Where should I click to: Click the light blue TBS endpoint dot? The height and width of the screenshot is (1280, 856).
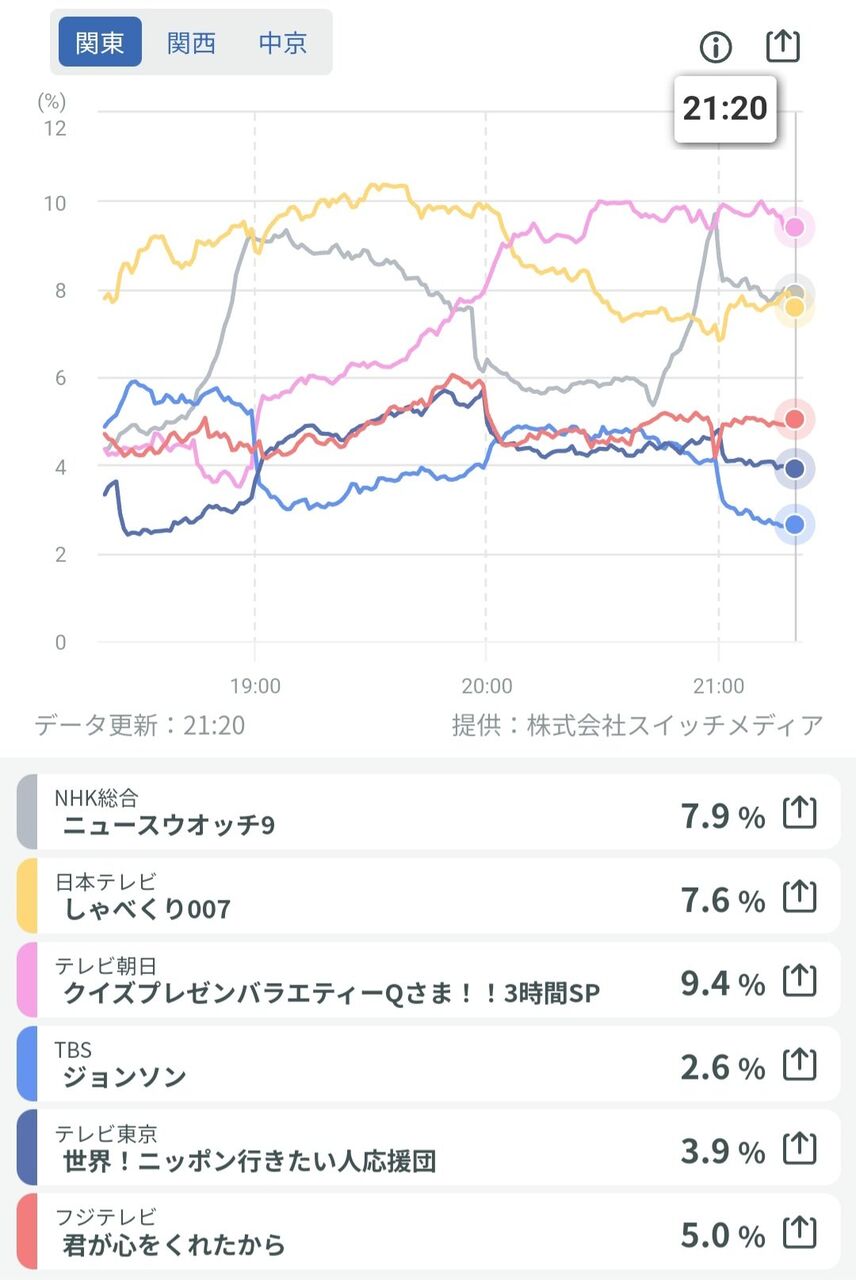tap(795, 524)
